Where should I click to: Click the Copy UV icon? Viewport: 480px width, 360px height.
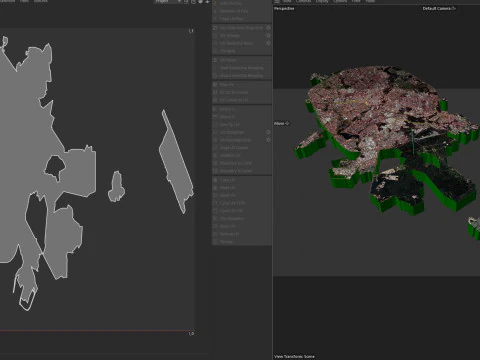215,180
